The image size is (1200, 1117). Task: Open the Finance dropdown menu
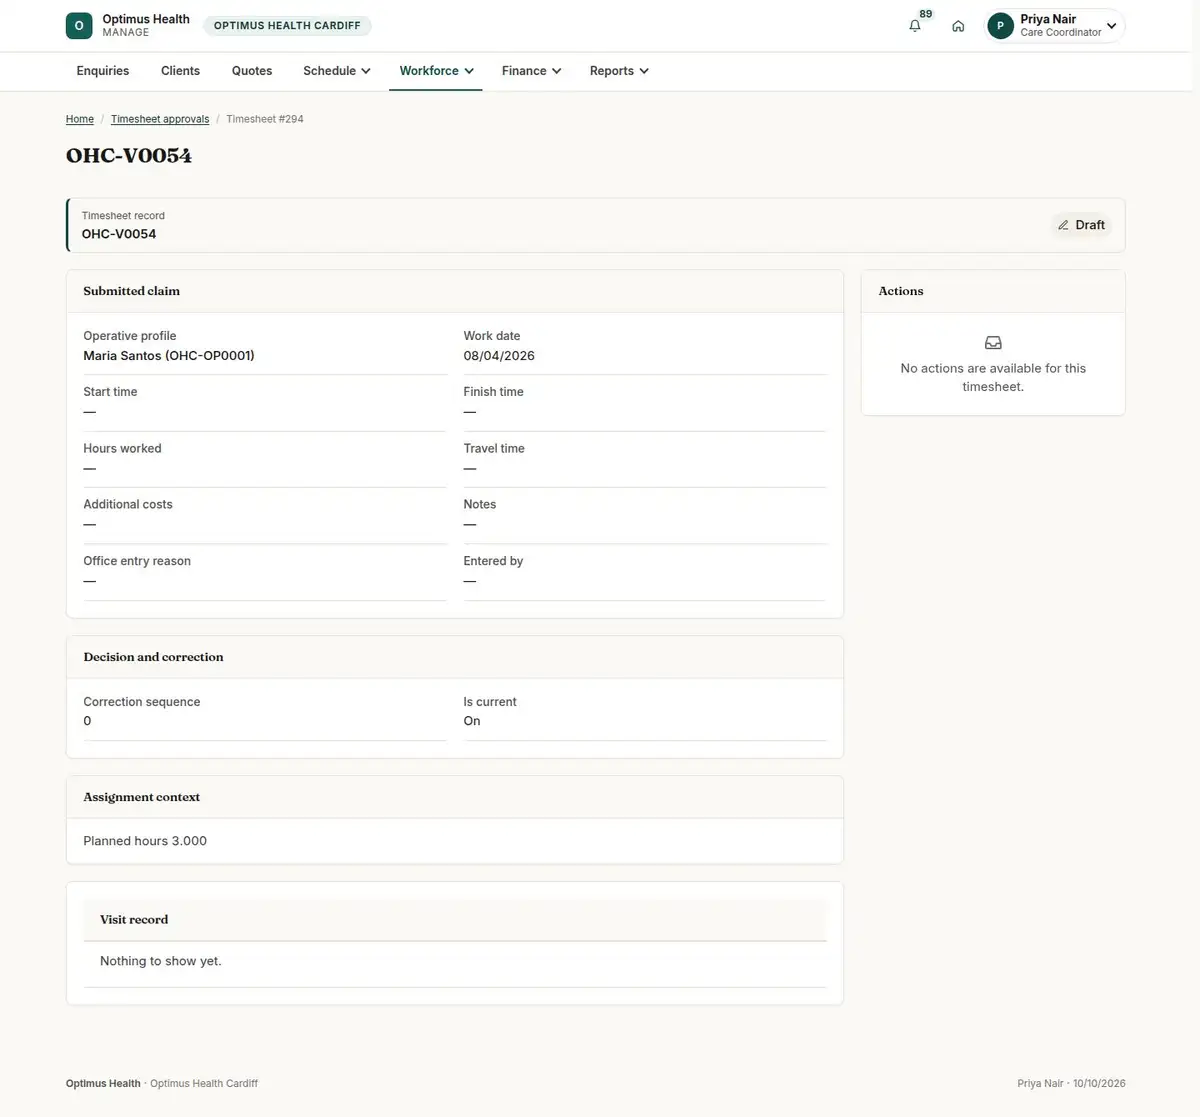[x=531, y=71]
